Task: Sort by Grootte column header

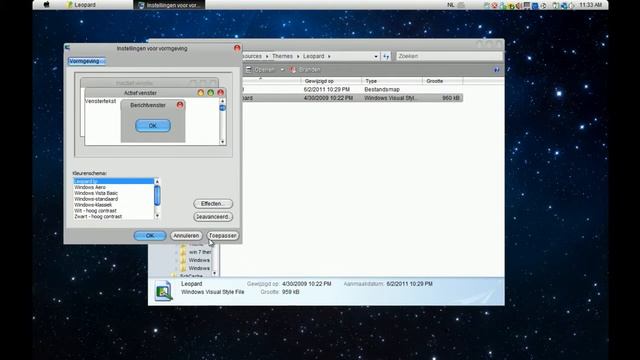Action: click(x=442, y=81)
